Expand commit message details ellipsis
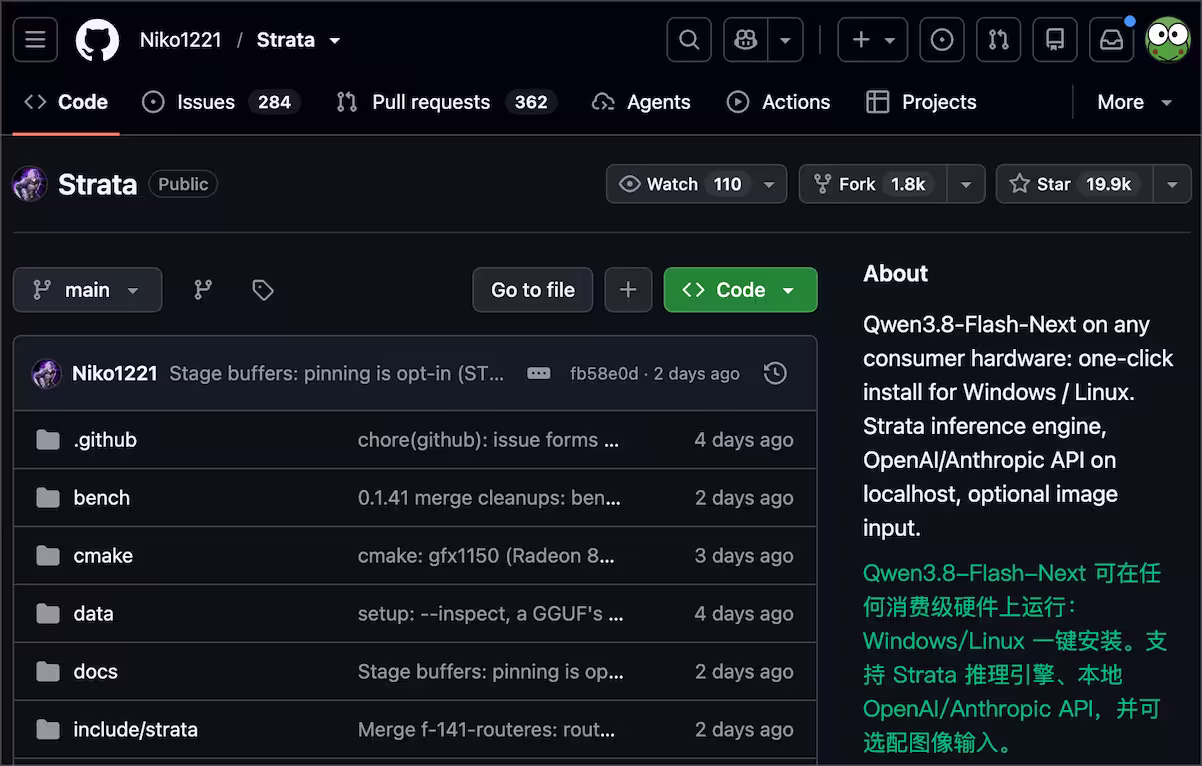The image size is (1202, 766). (539, 373)
